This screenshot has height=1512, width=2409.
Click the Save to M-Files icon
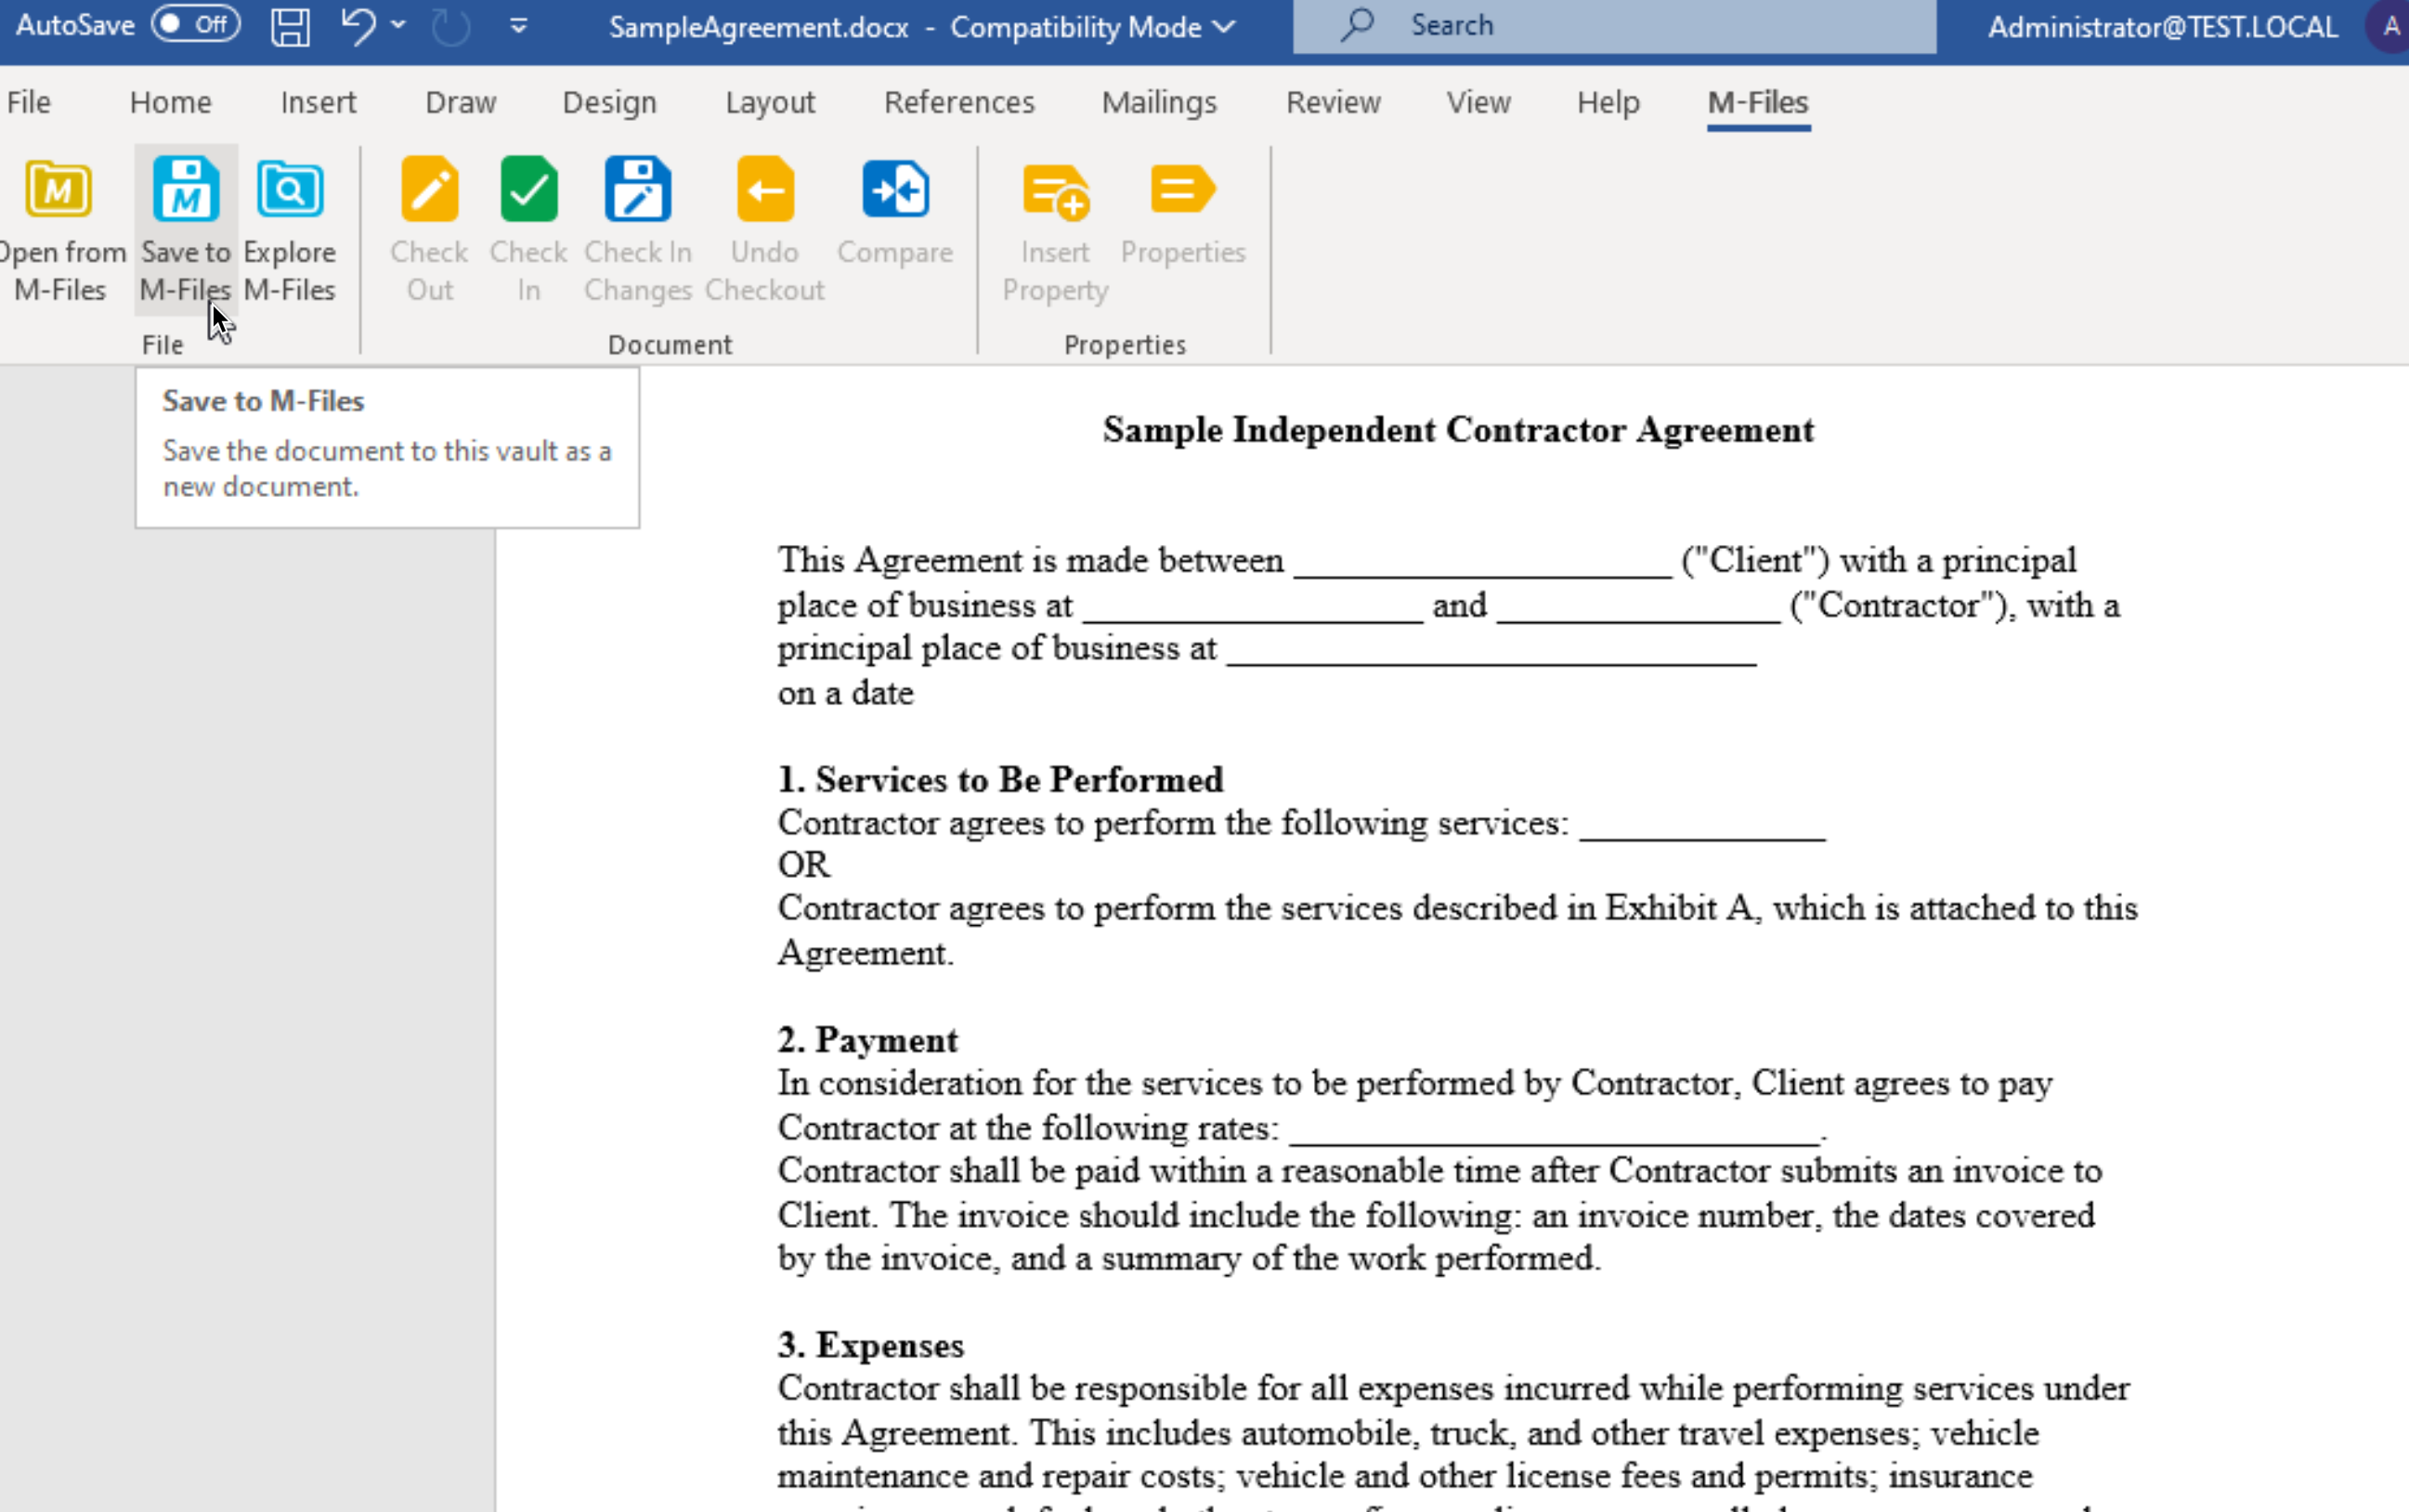[x=186, y=190]
